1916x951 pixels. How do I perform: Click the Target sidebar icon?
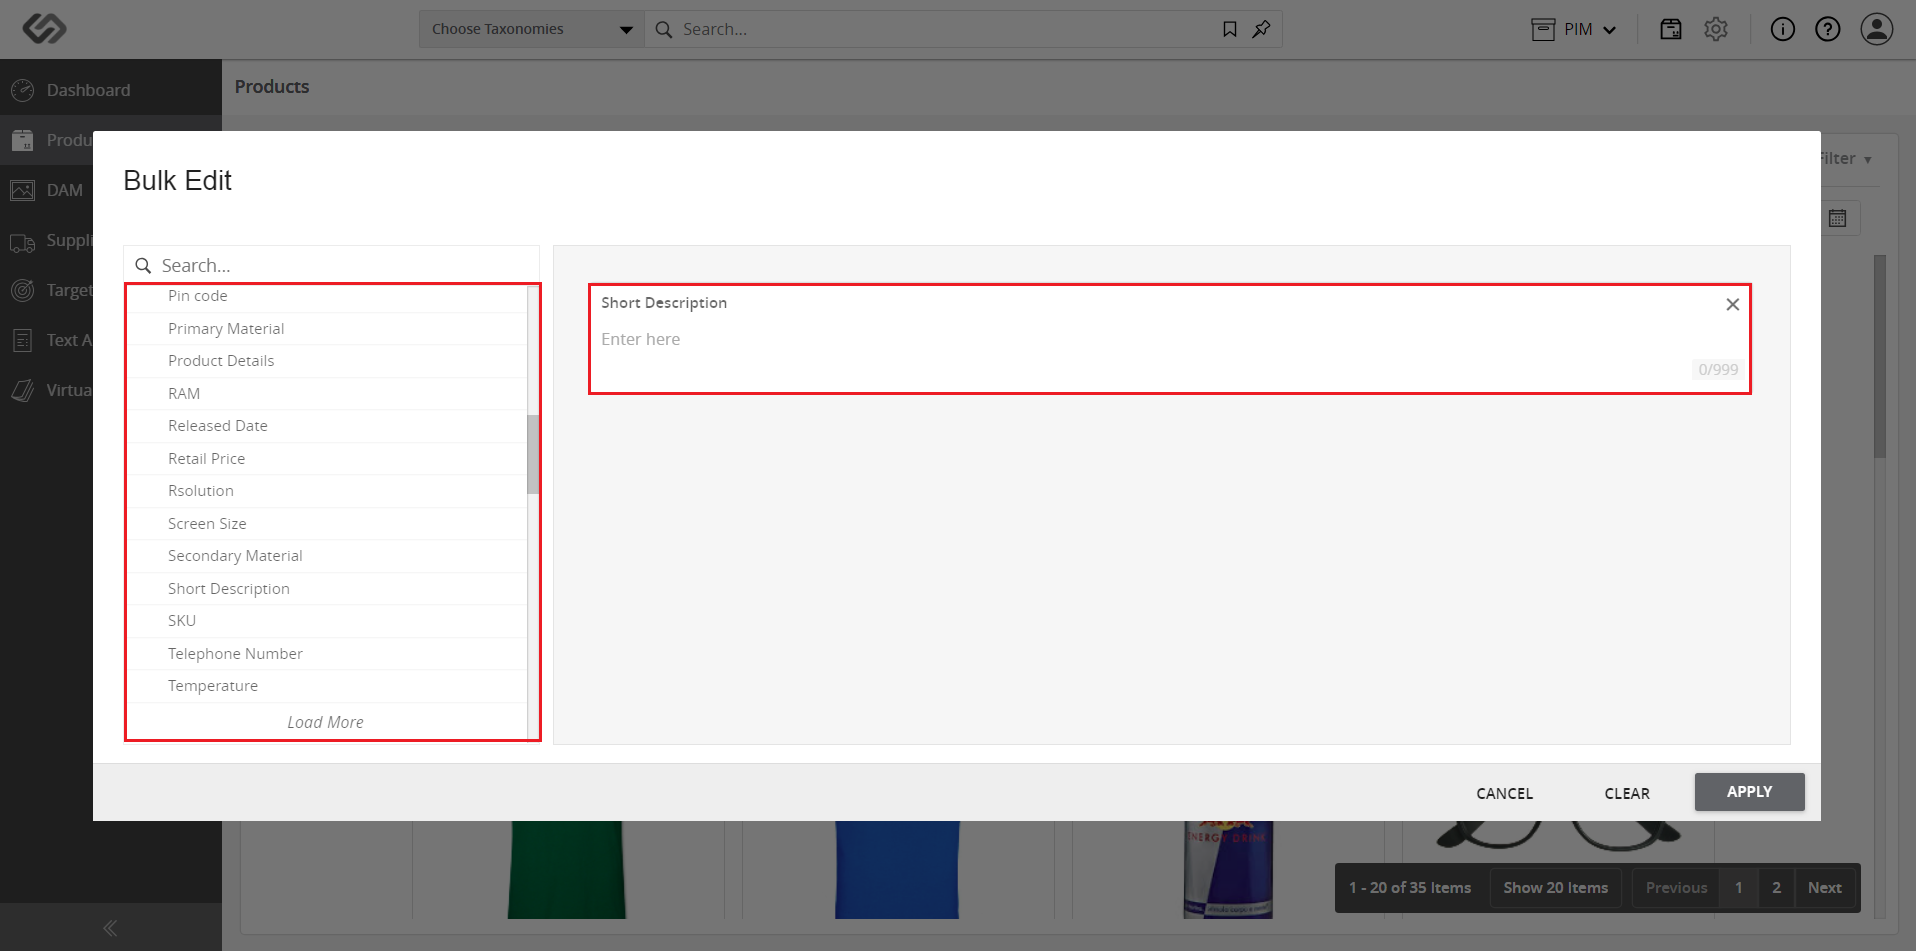(x=22, y=290)
